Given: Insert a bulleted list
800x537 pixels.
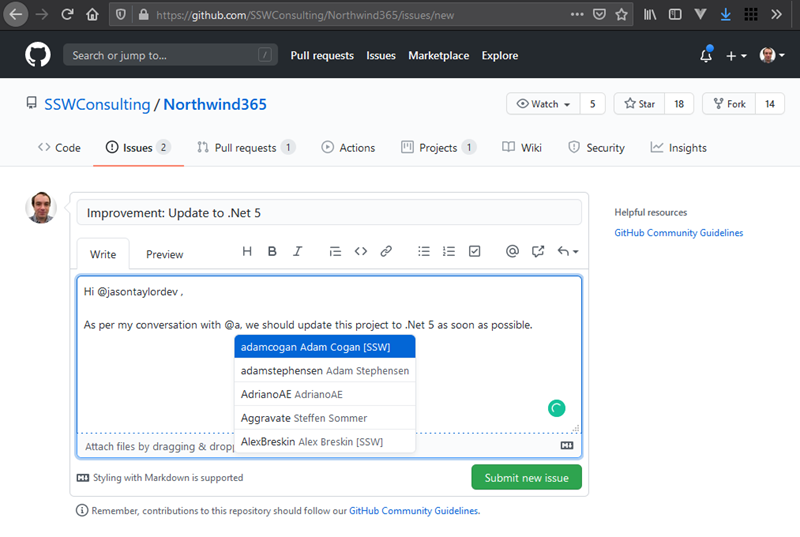Looking at the screenshot, I should pos(424,252).
